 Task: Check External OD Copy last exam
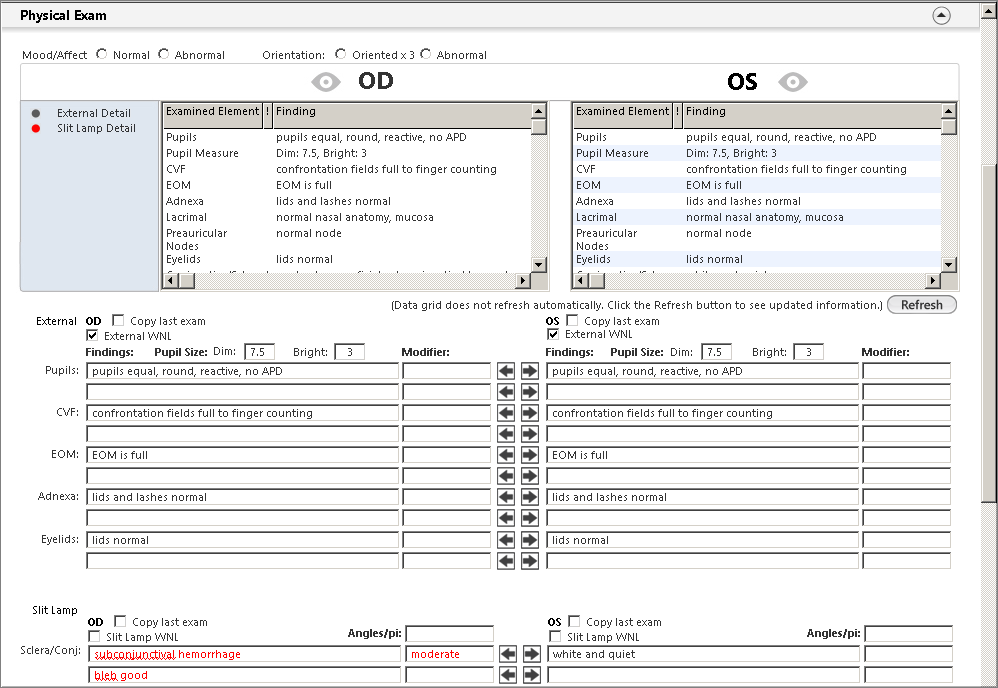pyautogui.click(x=118, y=320)
